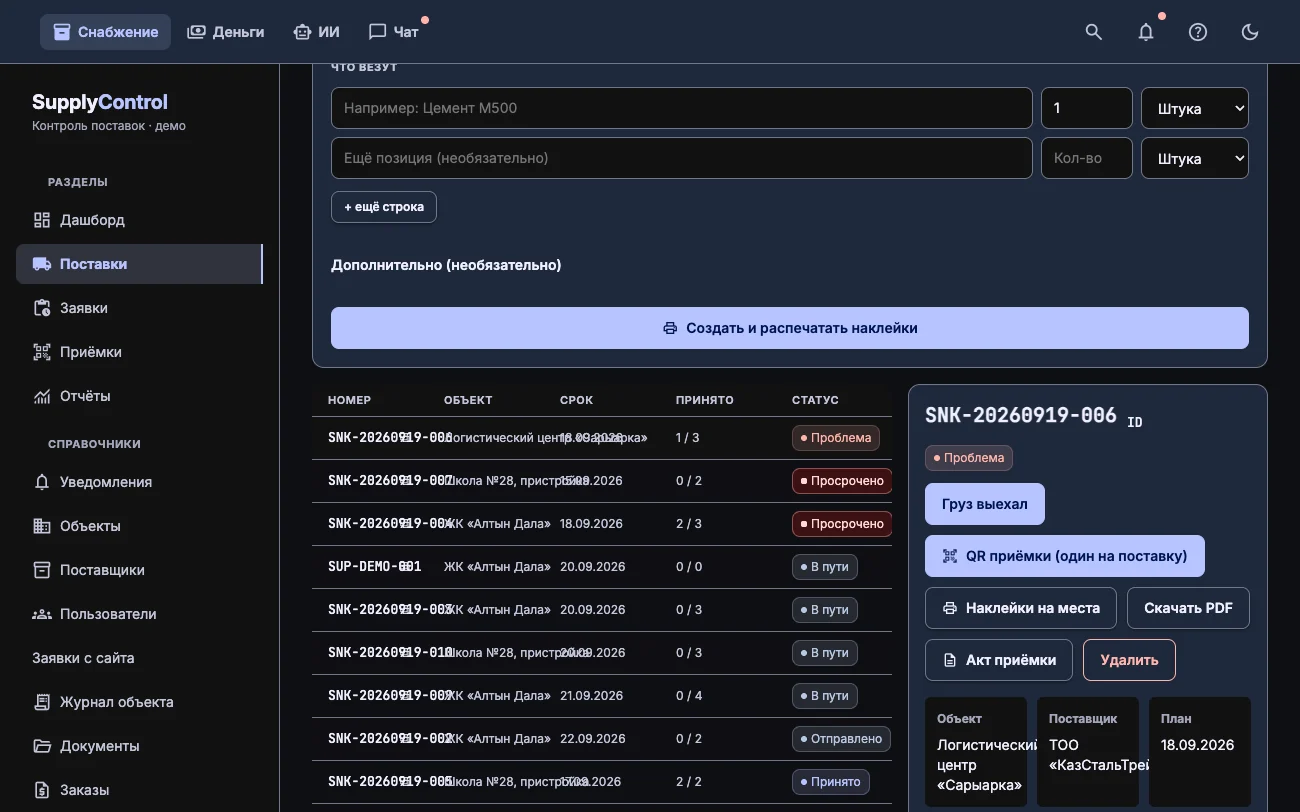The height and width of the screenshot is (812, 1300).
Task: Open first Штука unit dropdown
Action: 1195,108
